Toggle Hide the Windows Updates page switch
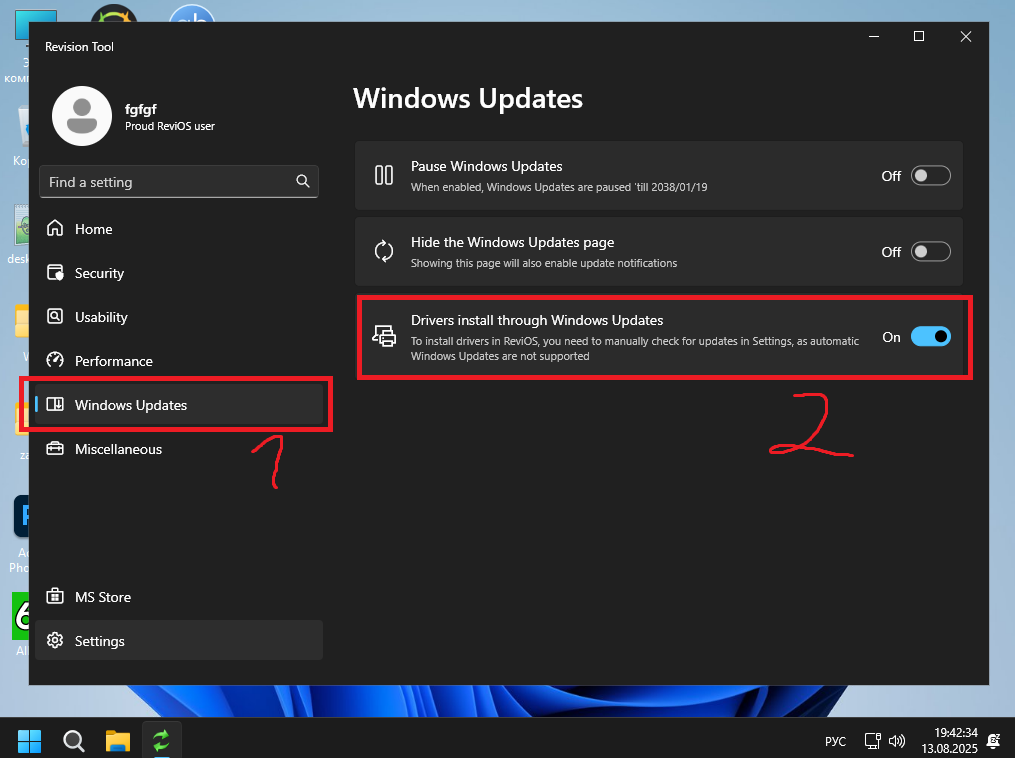Viewport: 1015px width, 758px height. (930, 251)
